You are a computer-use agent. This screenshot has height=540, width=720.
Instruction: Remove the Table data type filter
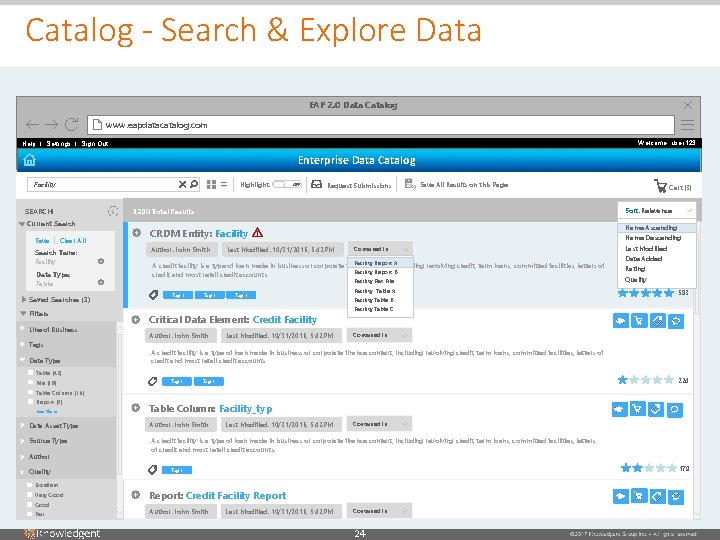click(101, 282)
